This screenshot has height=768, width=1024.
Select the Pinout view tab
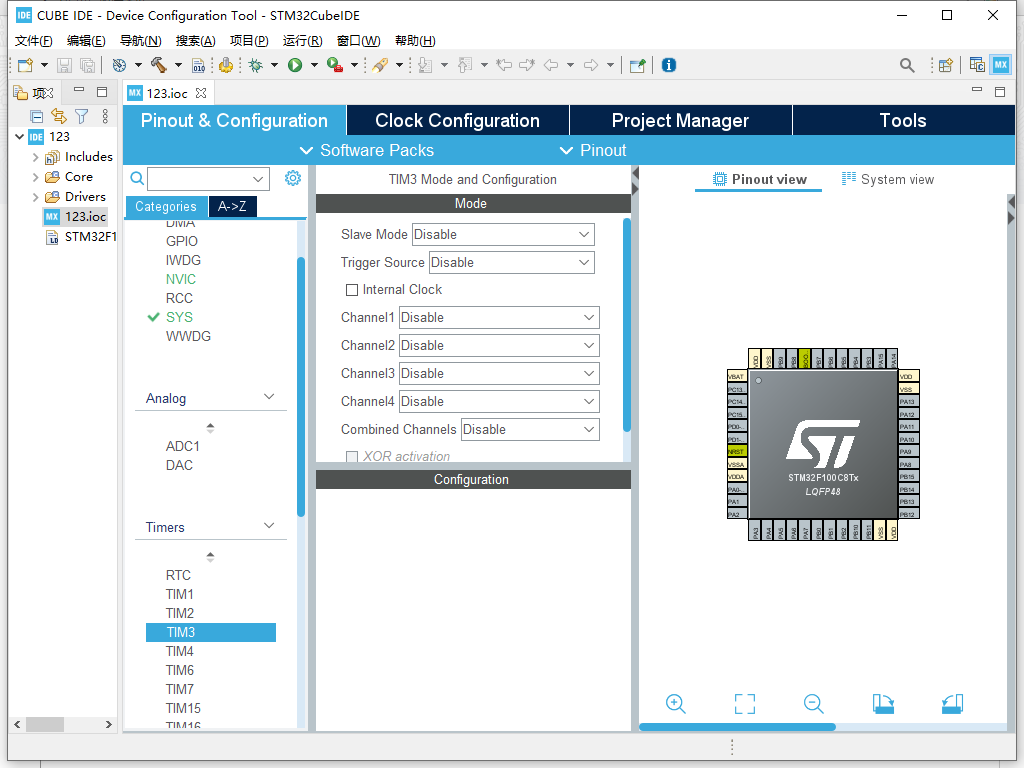click(x=759, y=180)
